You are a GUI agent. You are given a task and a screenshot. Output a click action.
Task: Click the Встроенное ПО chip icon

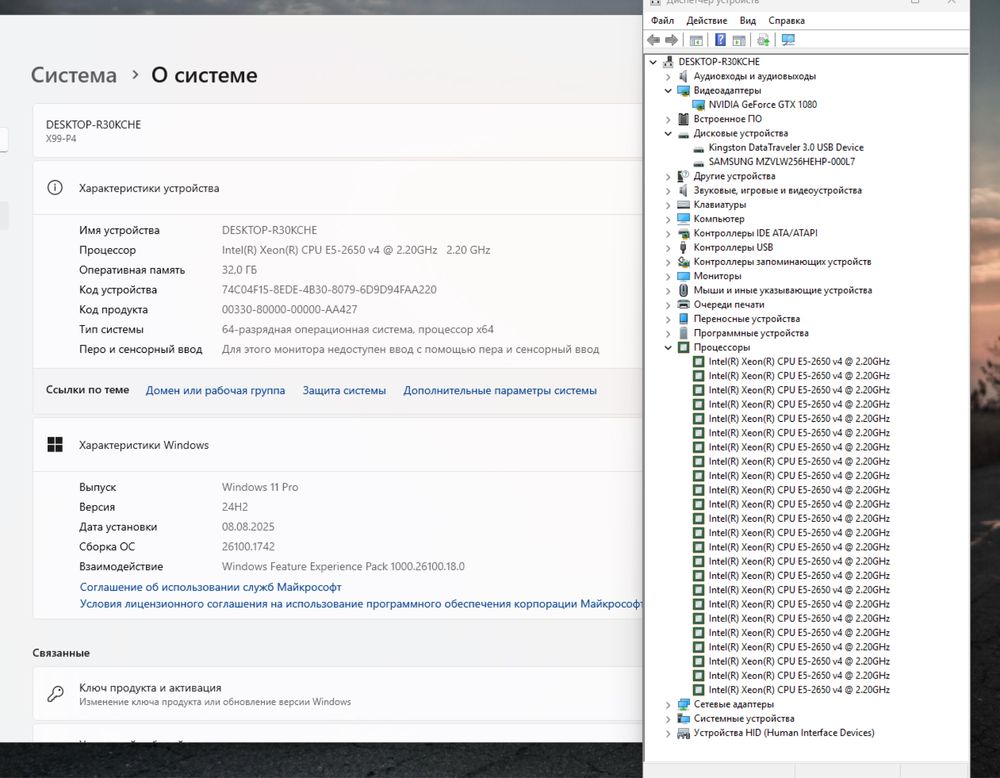click(683, 119)
